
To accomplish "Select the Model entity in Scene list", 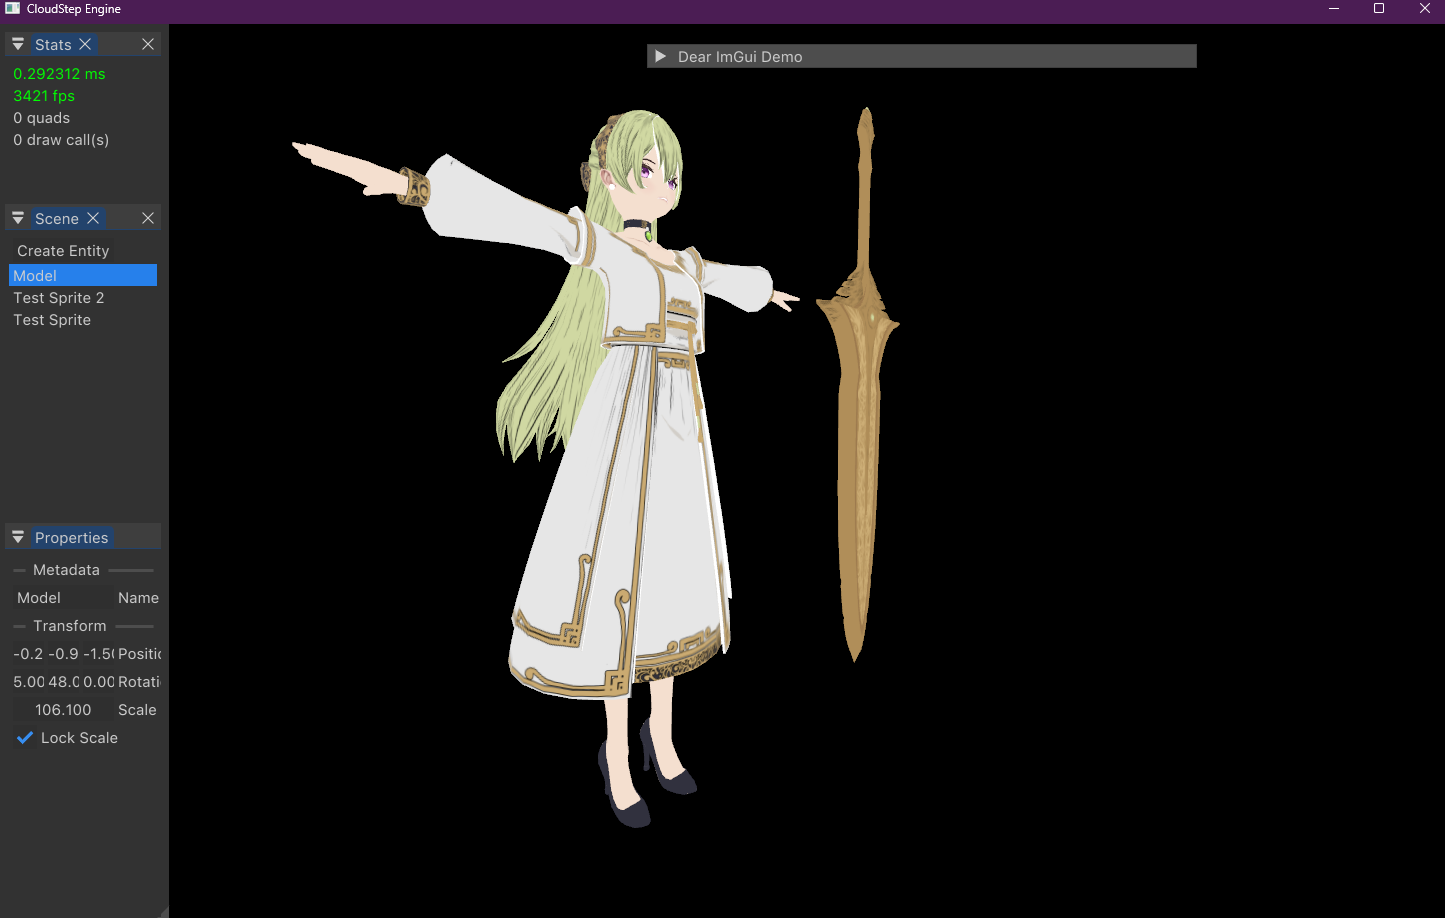I will tap(82, 275).
